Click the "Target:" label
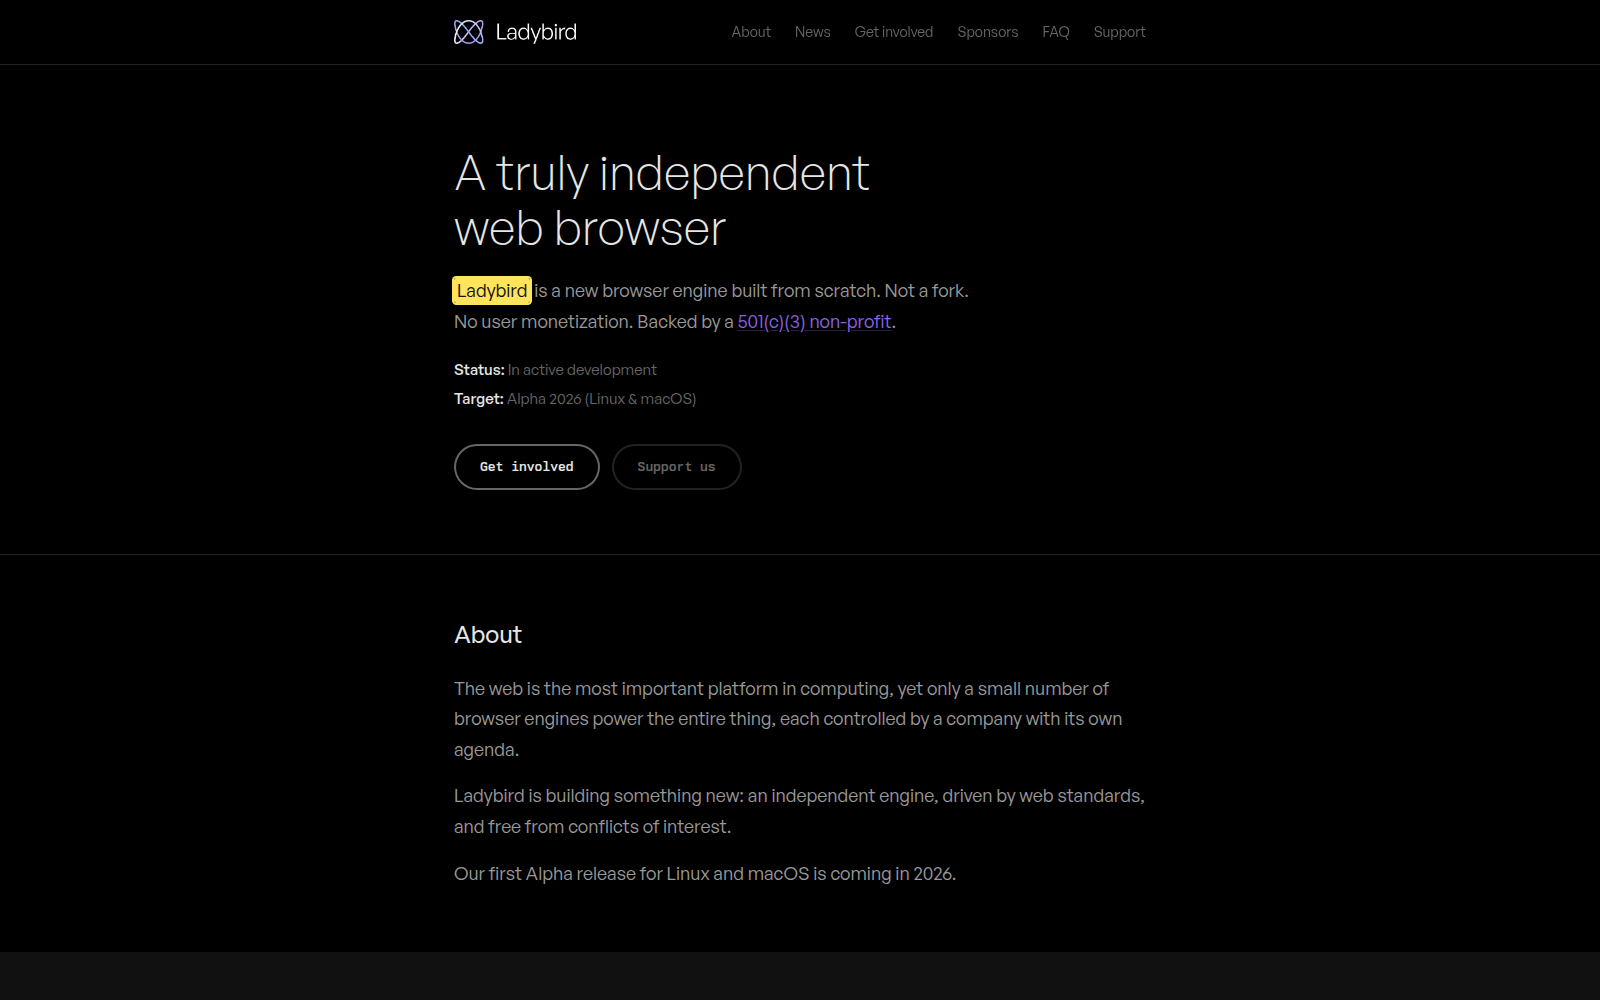This screenshot has height=1000, width=1600. [x=479, y=399]
